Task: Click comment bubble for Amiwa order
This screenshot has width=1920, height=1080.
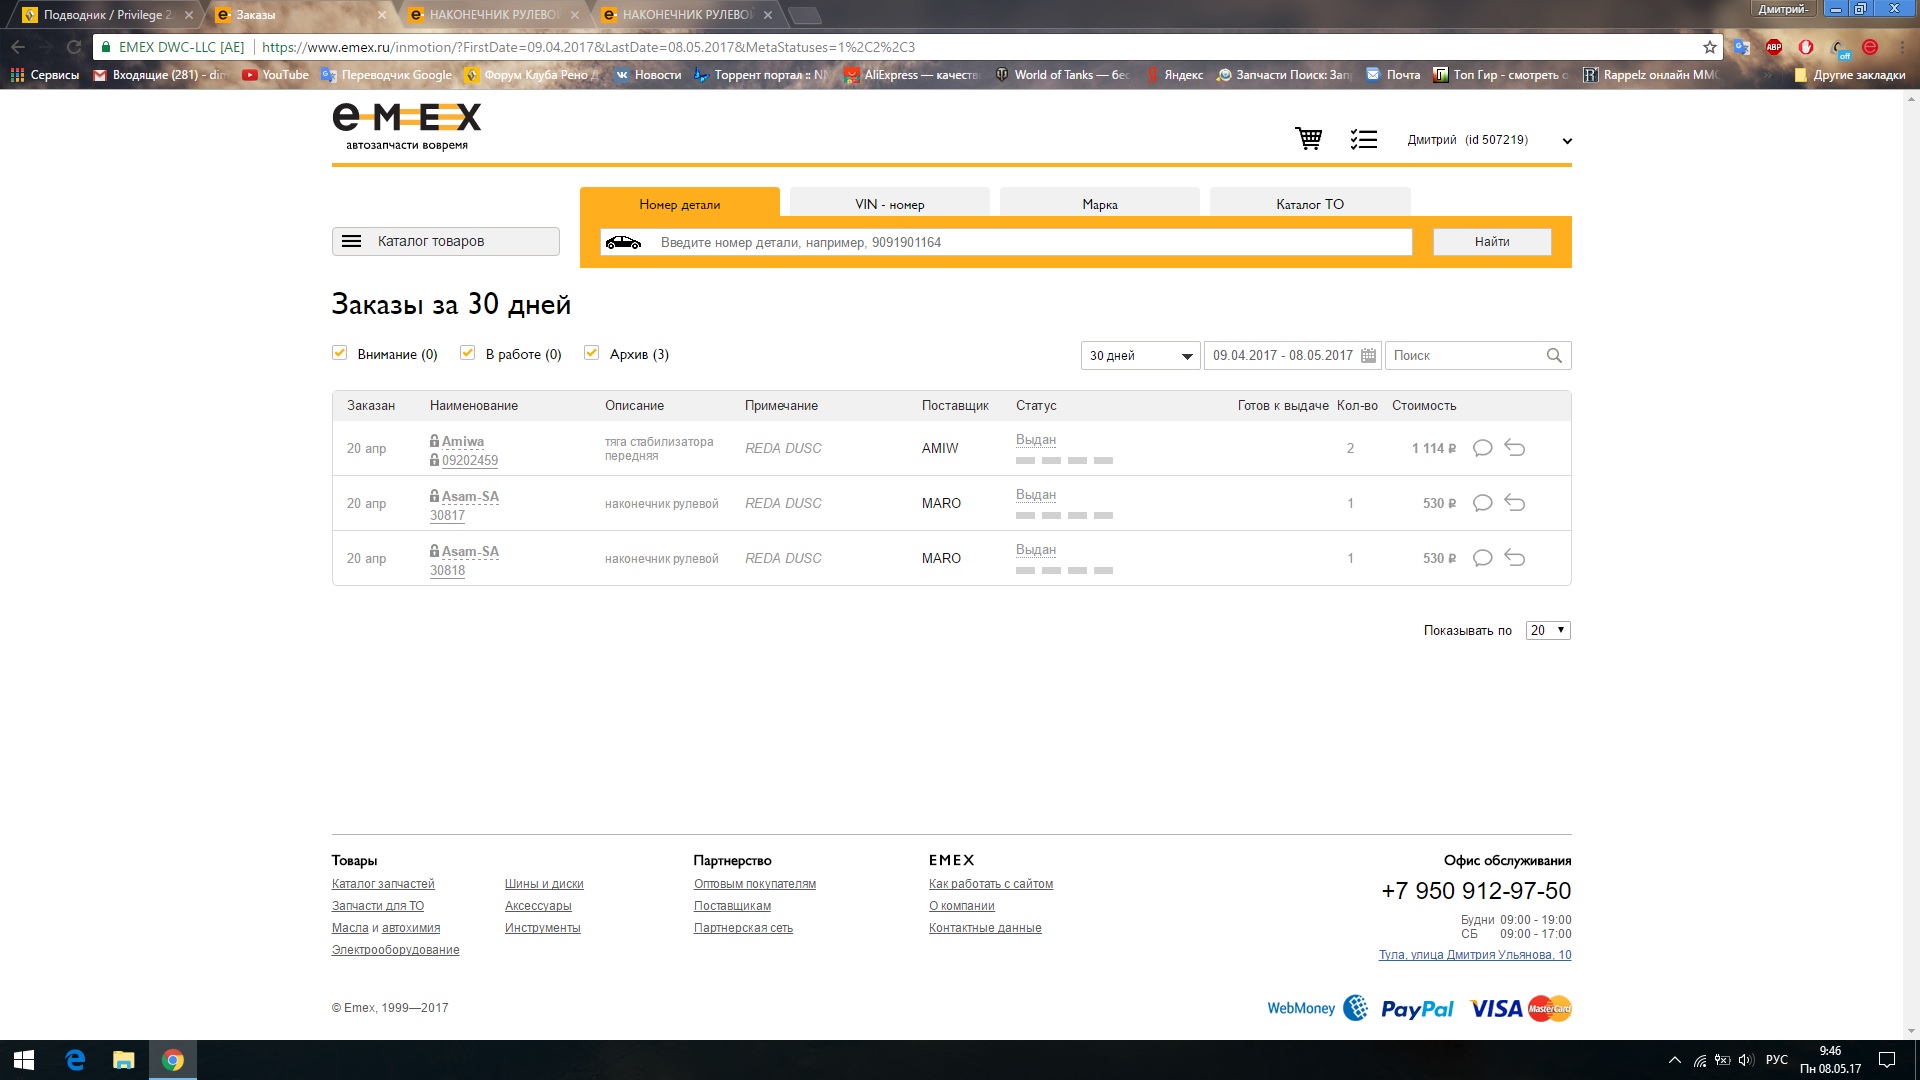Action: (x=1482, y=448)
